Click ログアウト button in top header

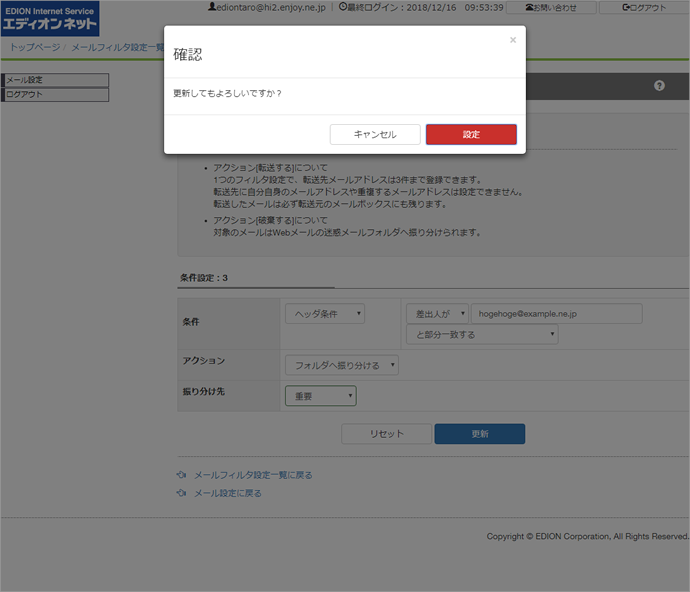pos(644,7)
